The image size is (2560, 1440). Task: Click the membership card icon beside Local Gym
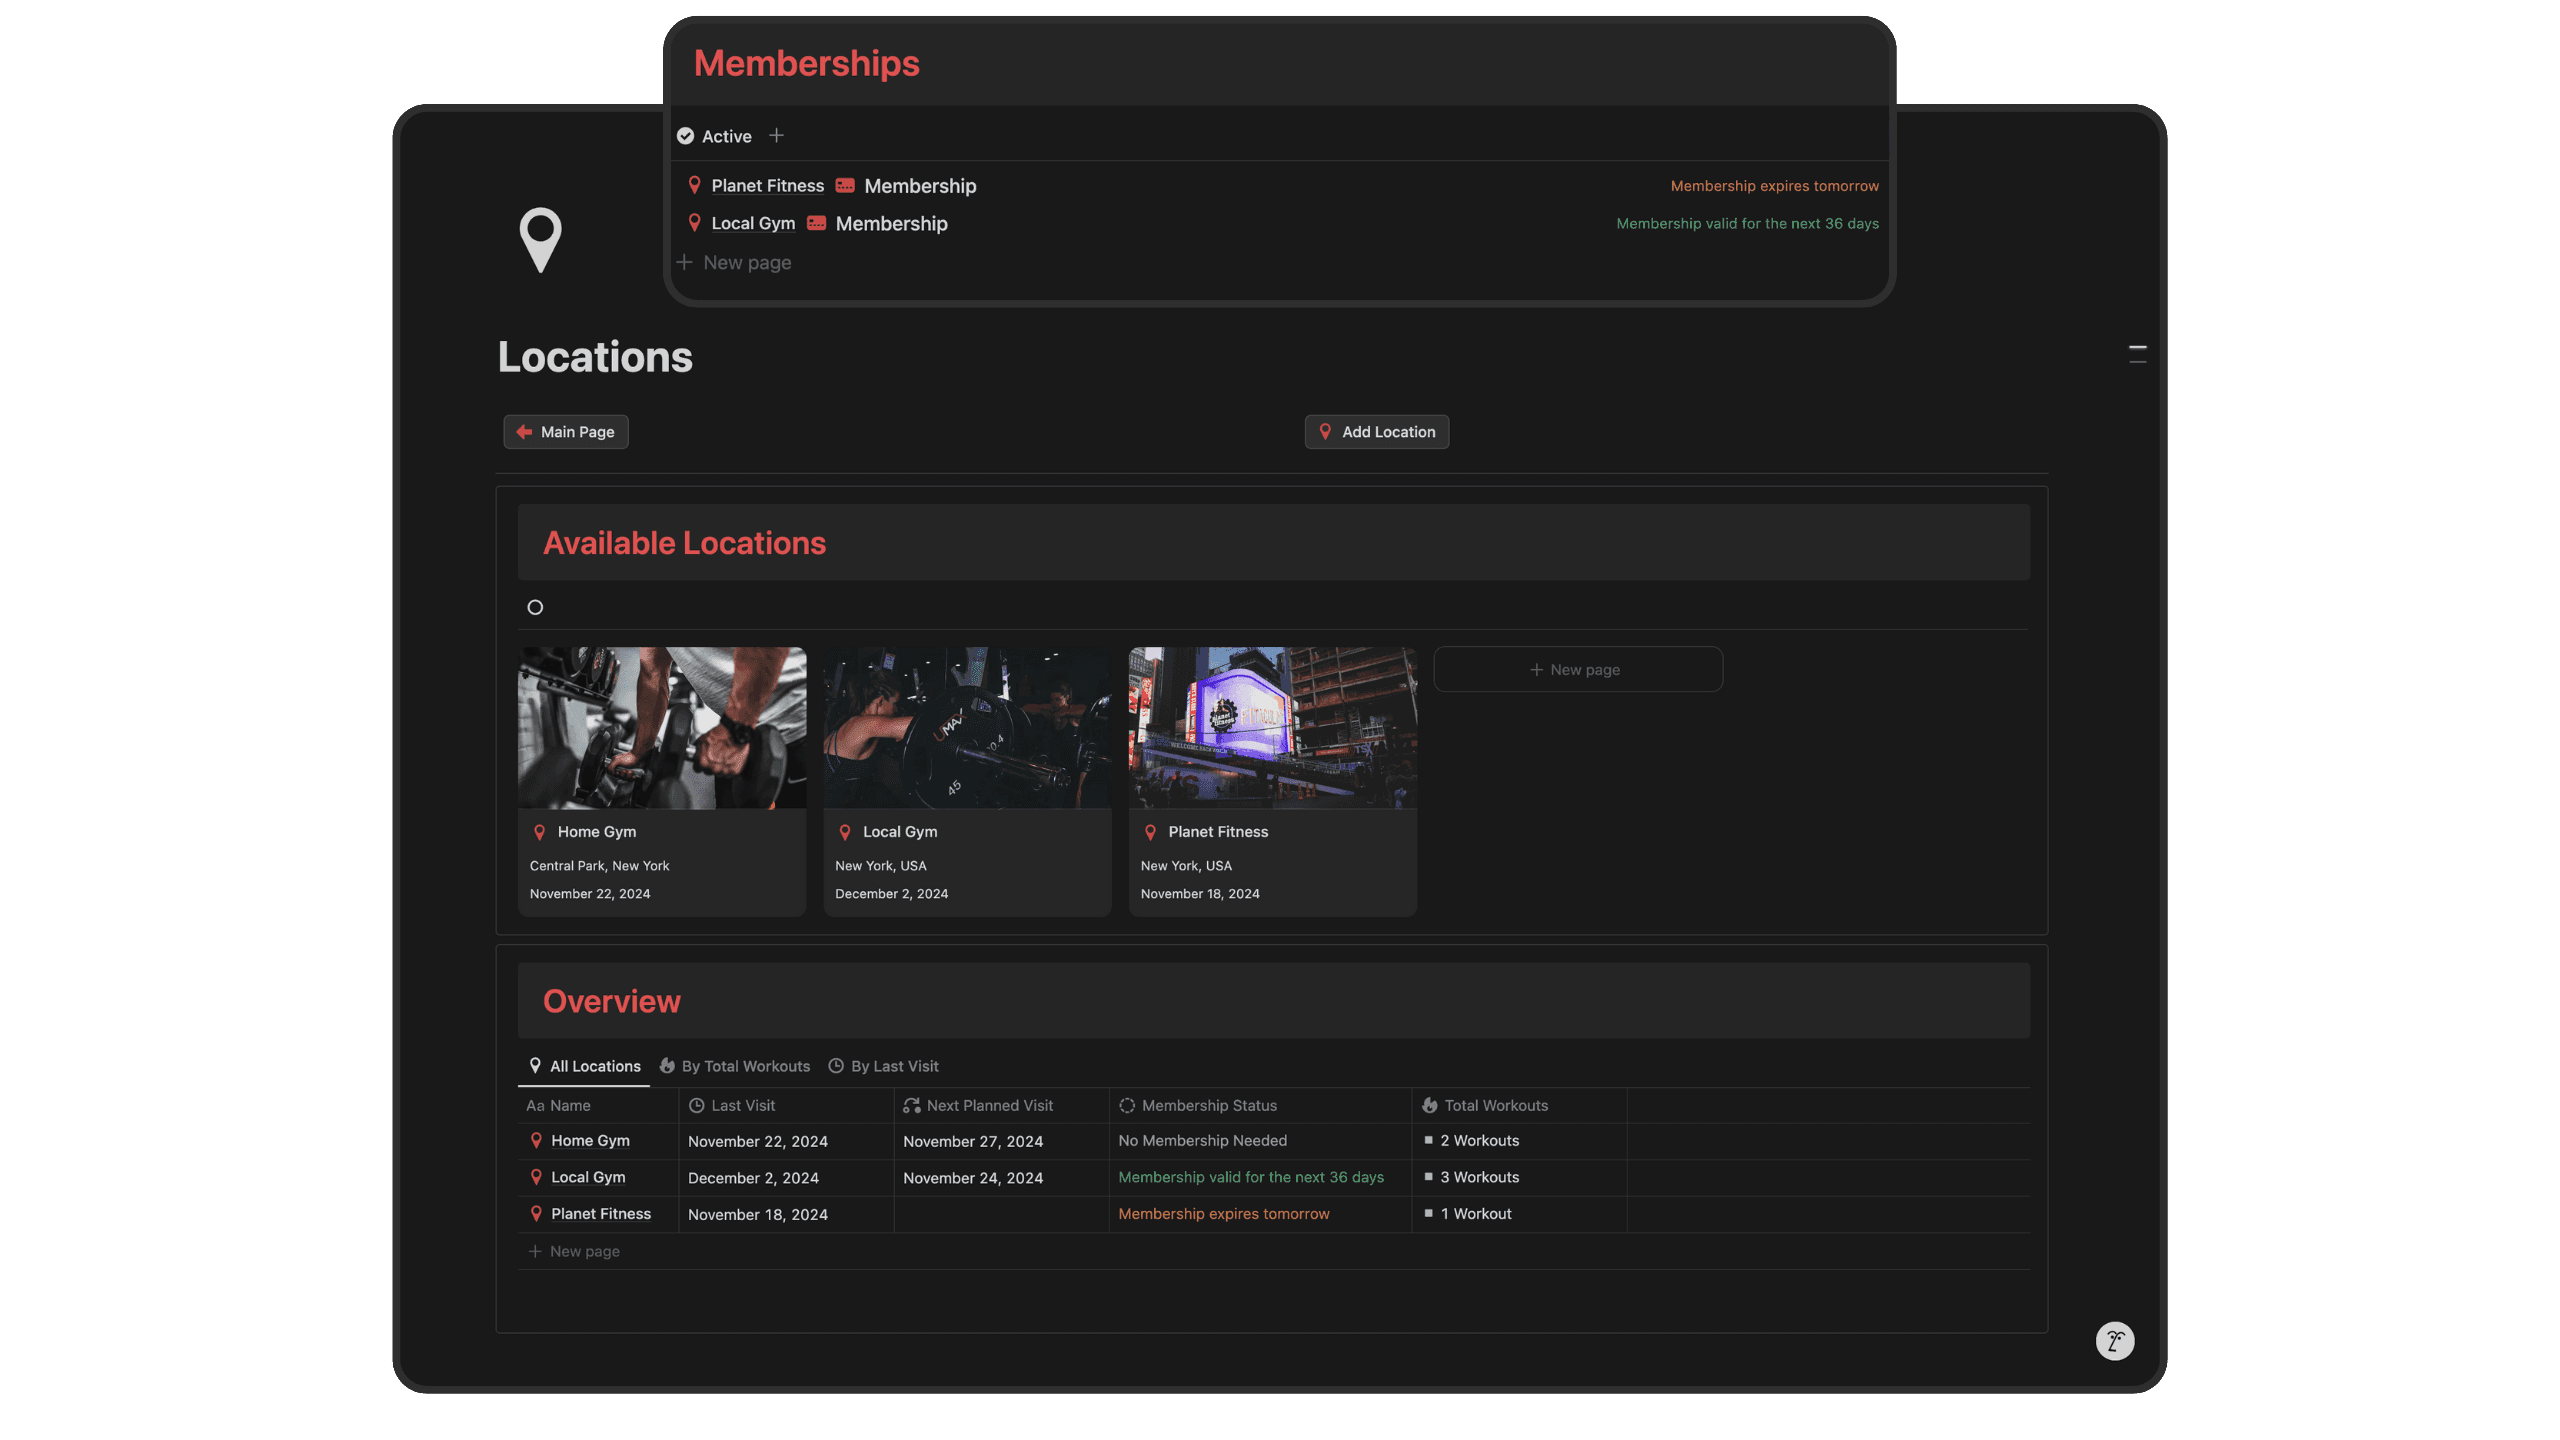coord(816,224)
